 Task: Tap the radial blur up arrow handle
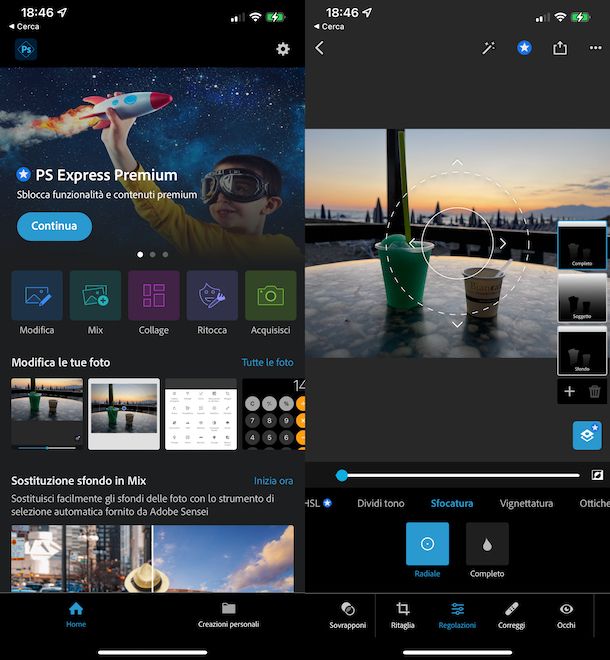click(x=457, y=162)
